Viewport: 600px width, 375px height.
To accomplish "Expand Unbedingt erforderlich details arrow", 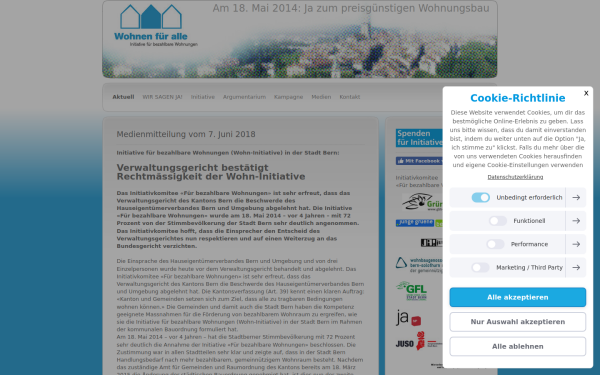I will click(576, 197).
